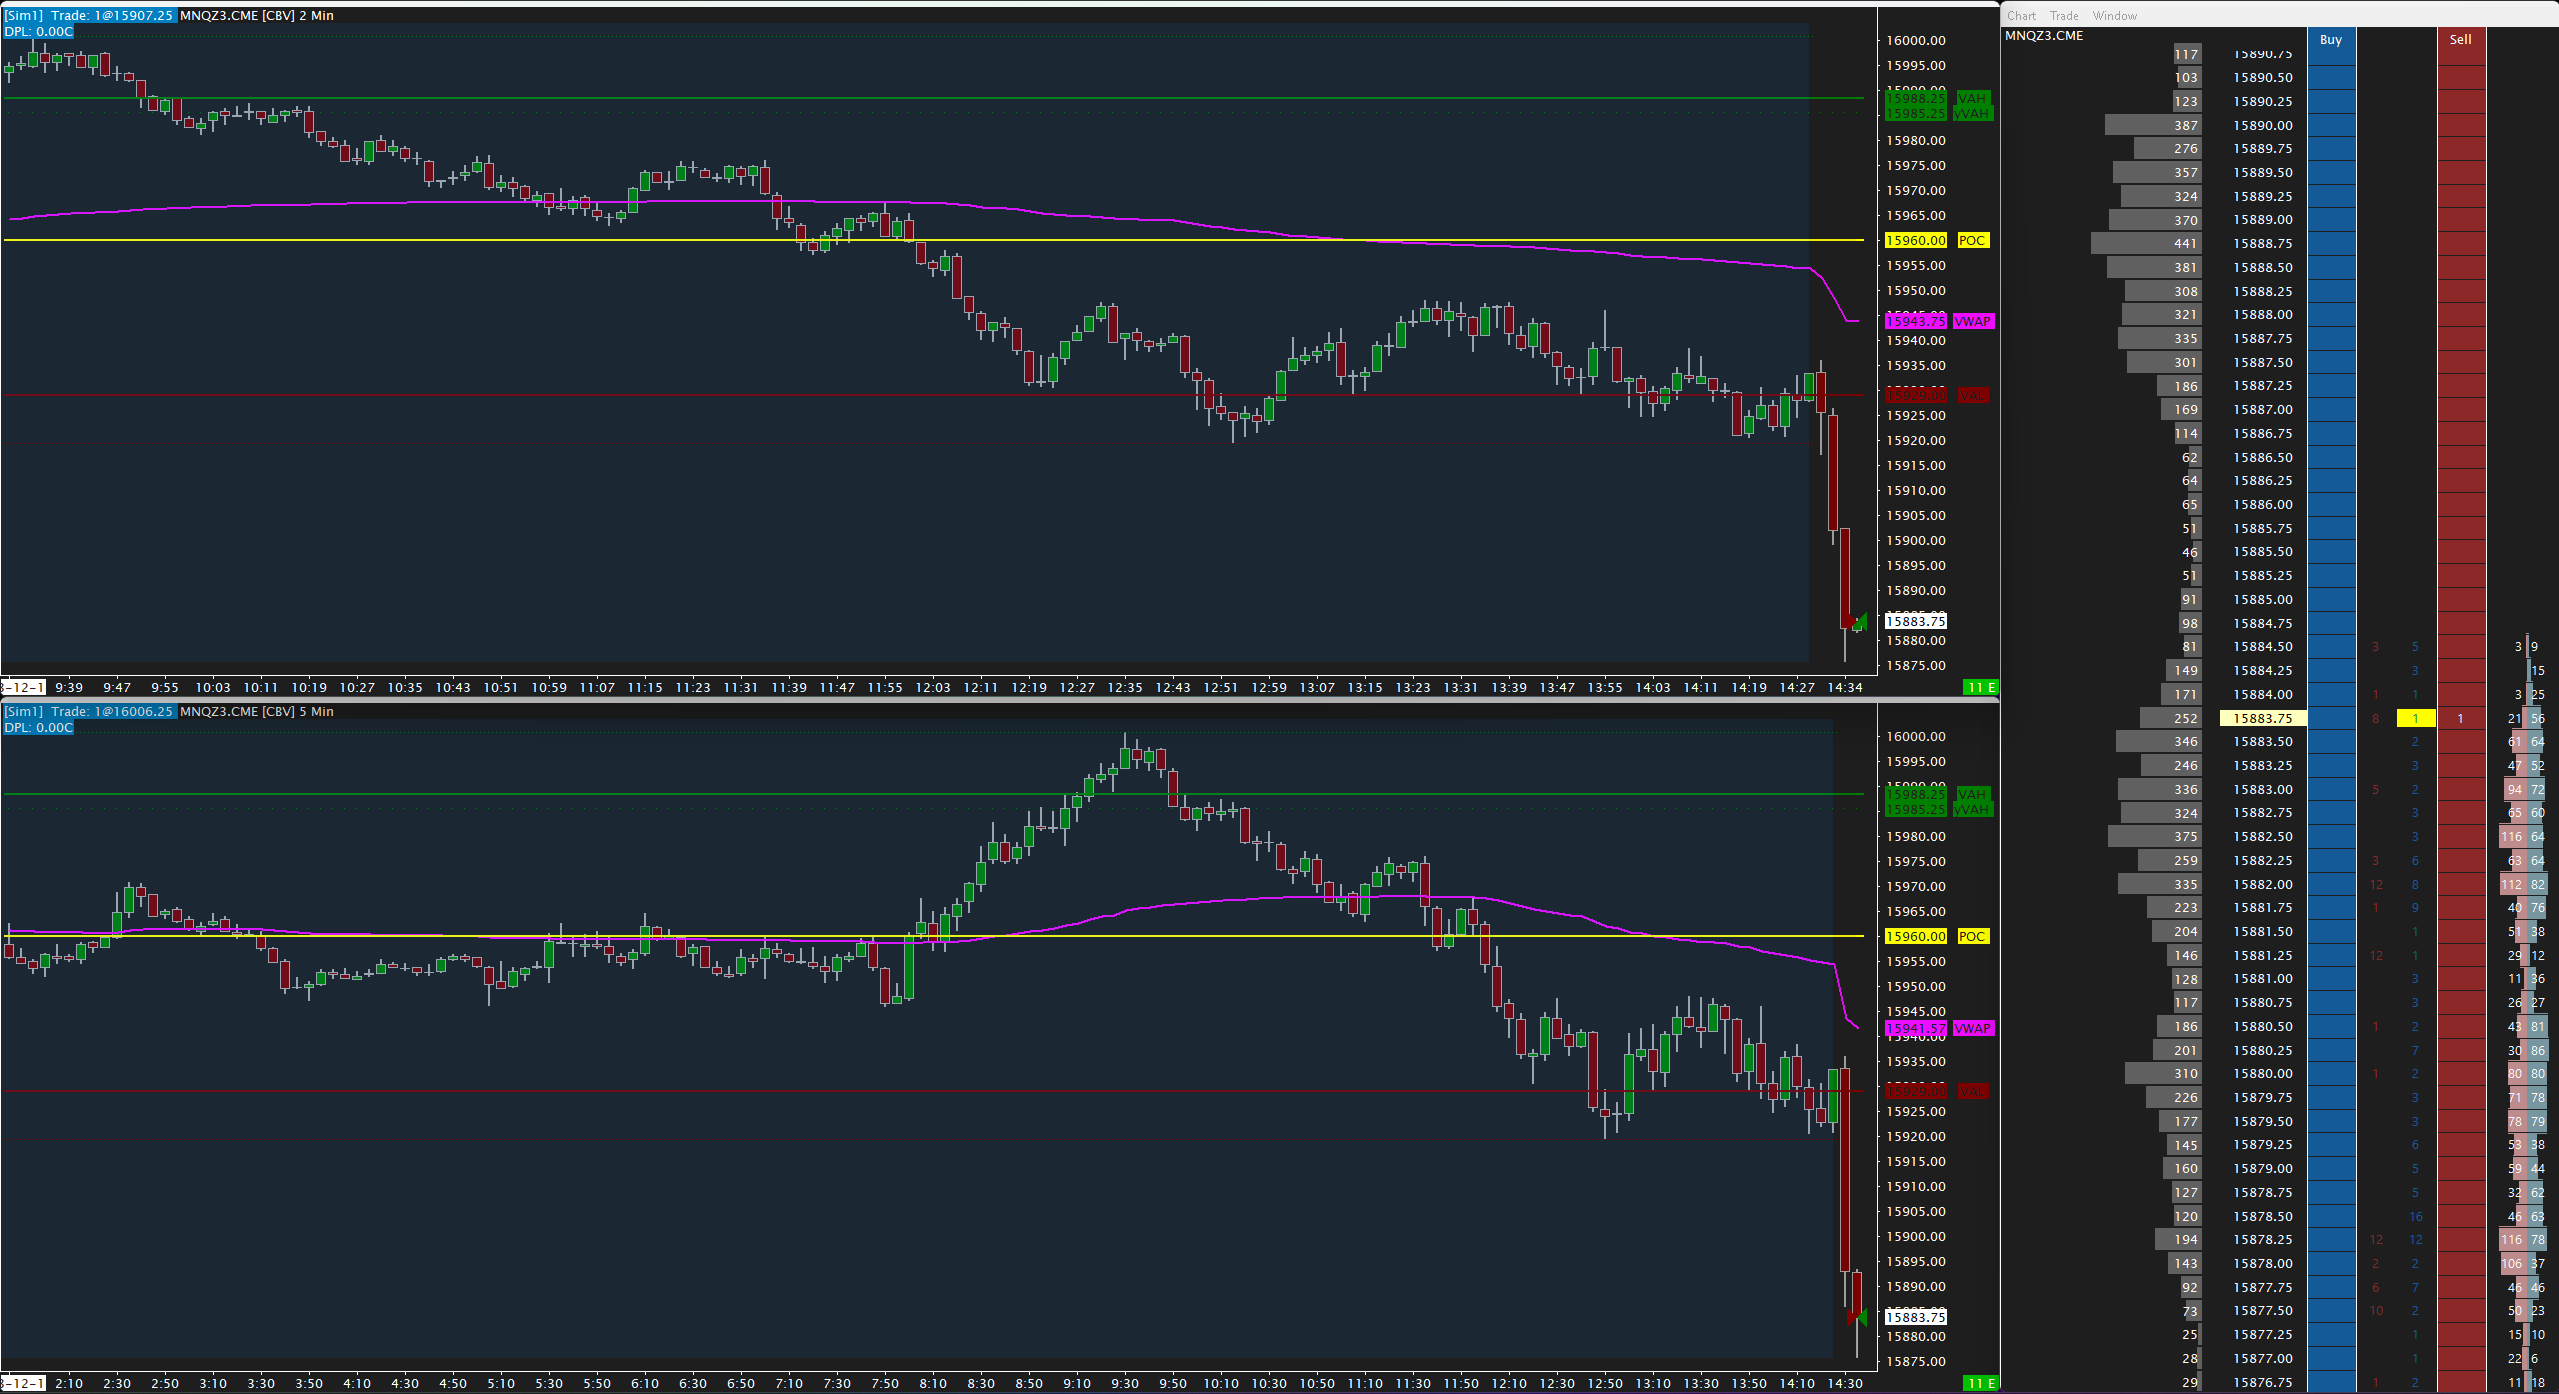Click the green 11 E indicator on bottom chart
Image resolution: width=2559 pixels, height=1394 pixels.
coord(1980,1383)
